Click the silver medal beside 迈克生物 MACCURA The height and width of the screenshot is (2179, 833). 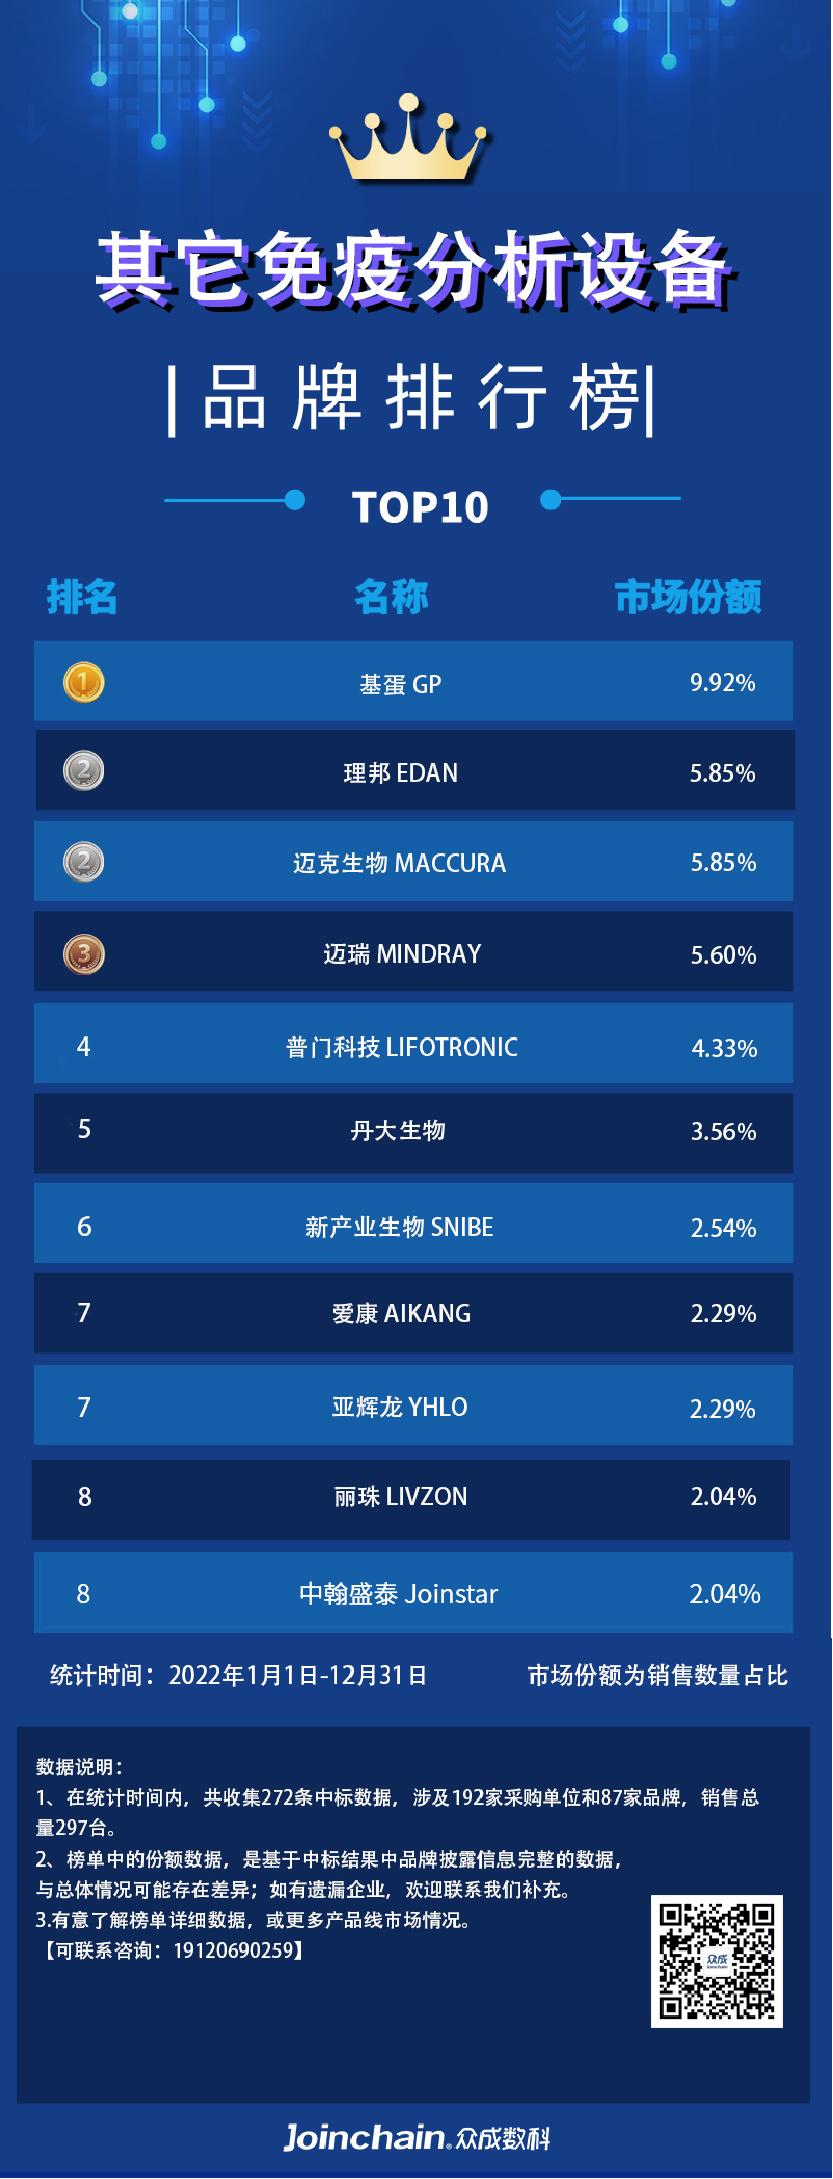click(83, 862)
